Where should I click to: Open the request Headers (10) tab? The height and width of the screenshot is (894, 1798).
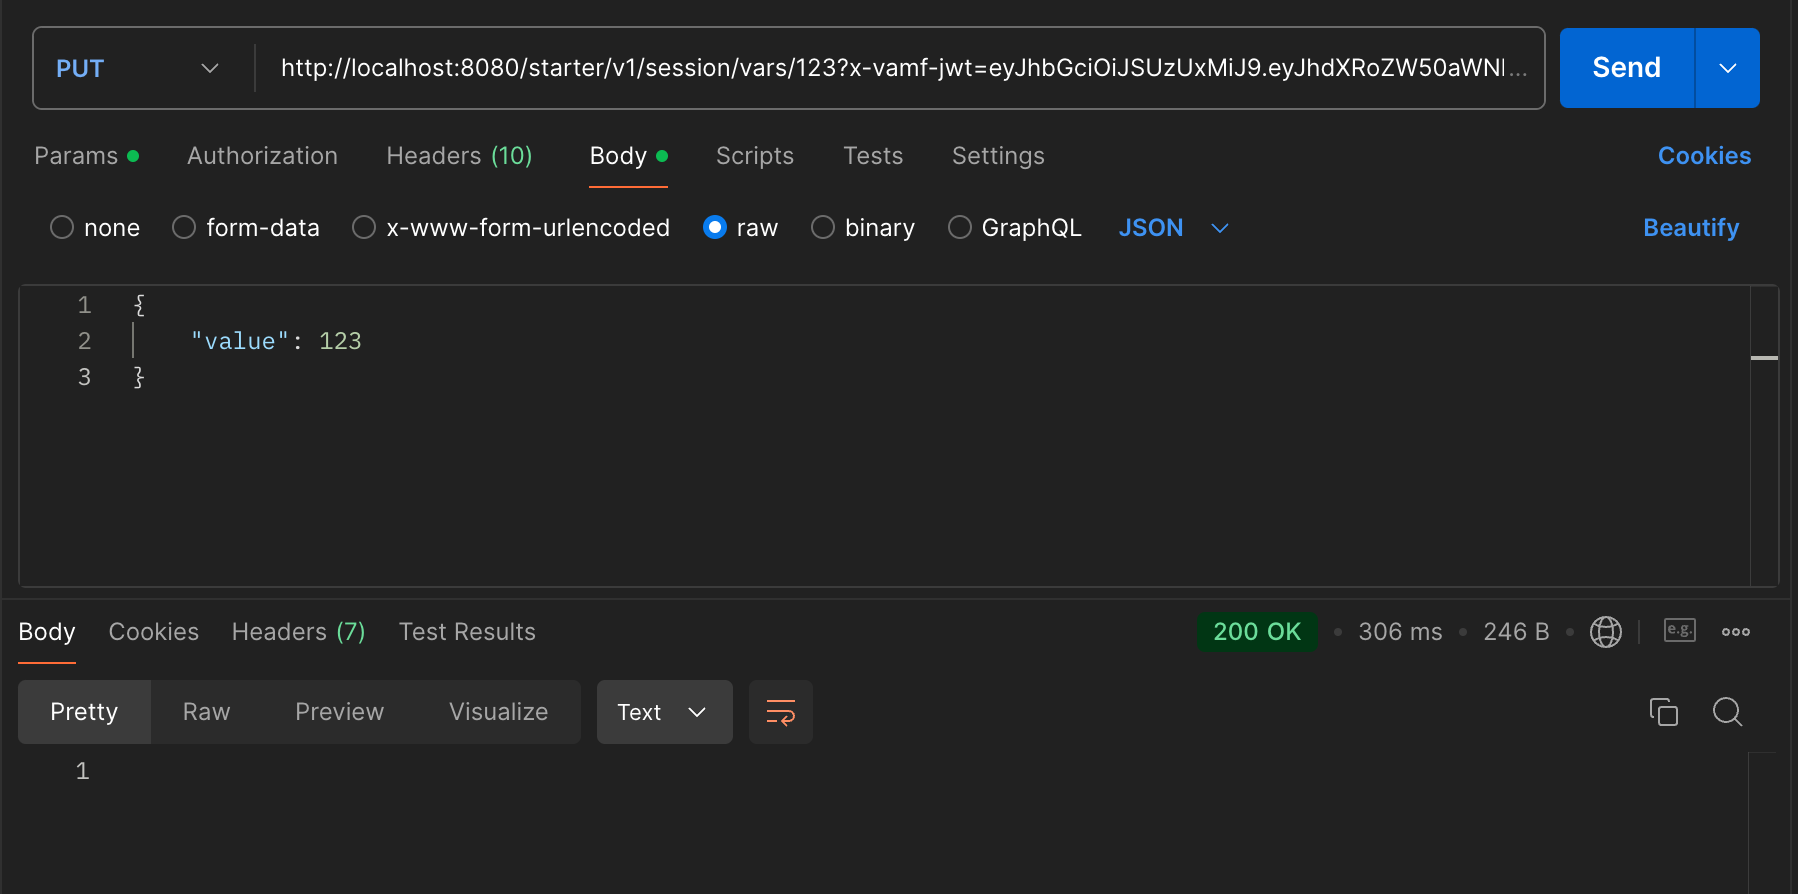point(459,156)
